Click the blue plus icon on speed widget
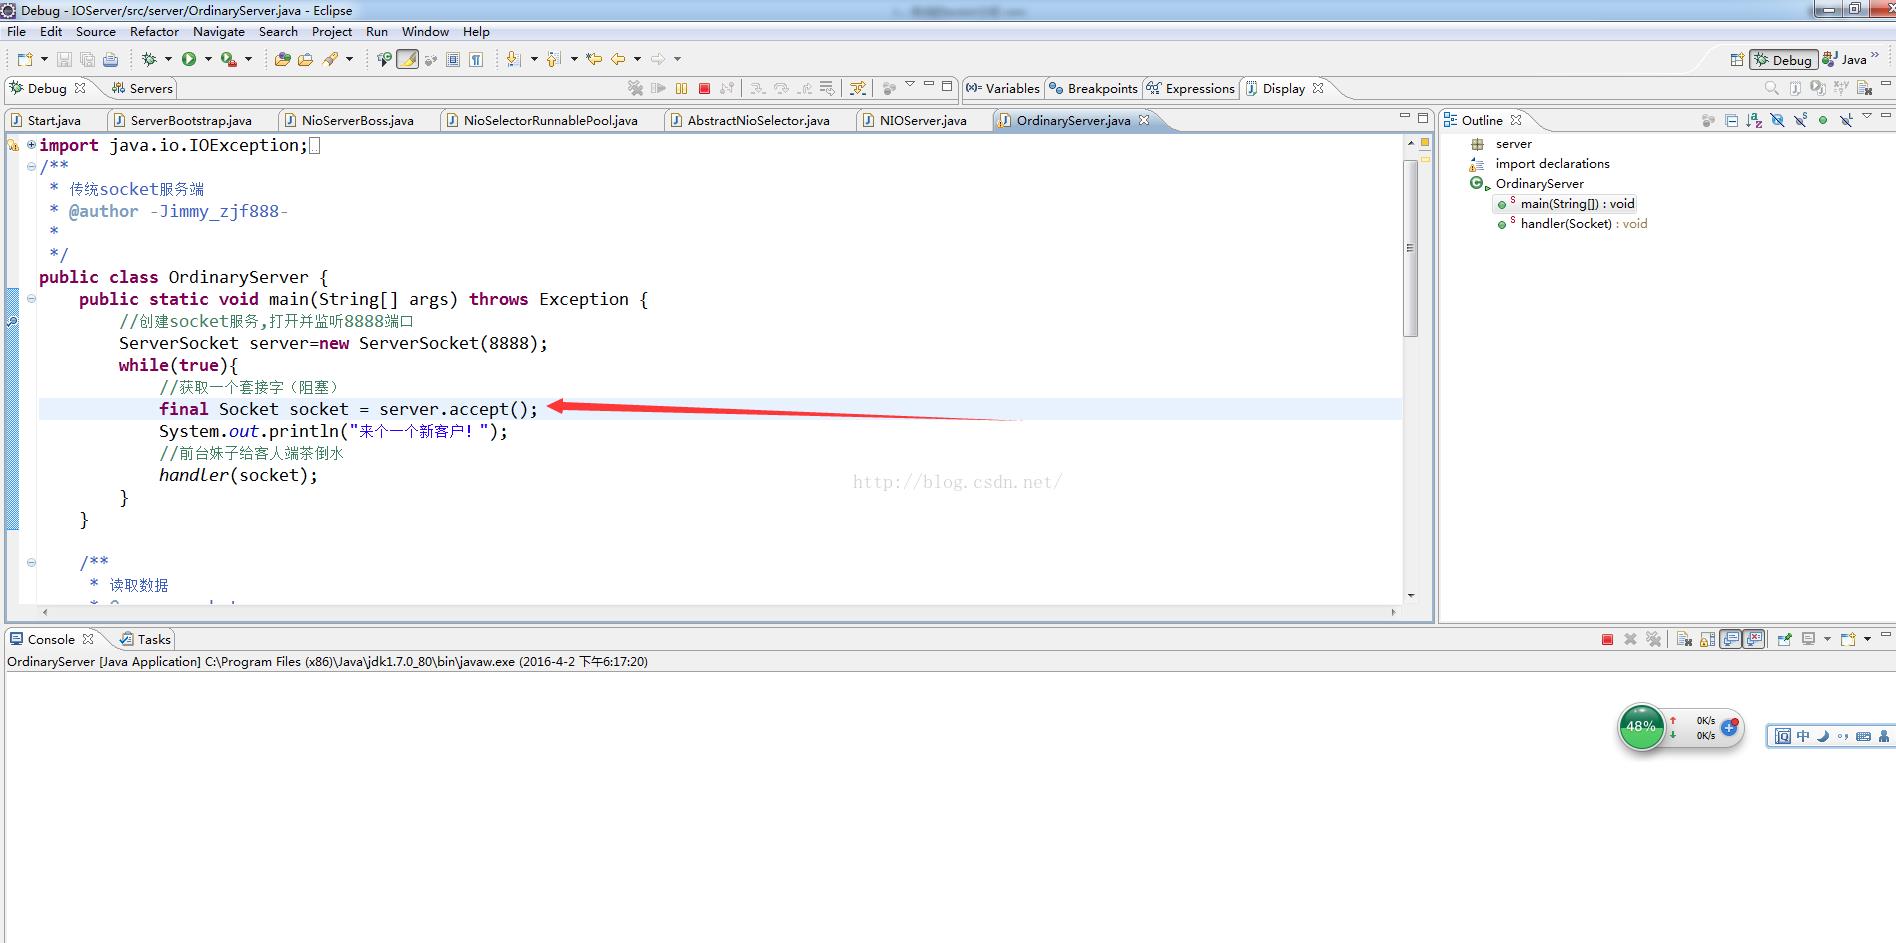This screenshot has height=943, width=1896. point(1729,727)
